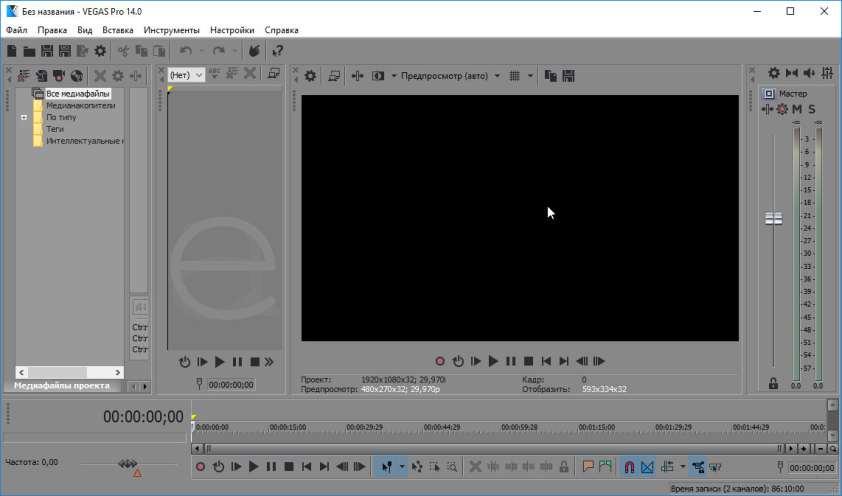Open the Normal Edit Tool dropdown arrow
This screenshot has height=496, width=842.
click(402, 467)
